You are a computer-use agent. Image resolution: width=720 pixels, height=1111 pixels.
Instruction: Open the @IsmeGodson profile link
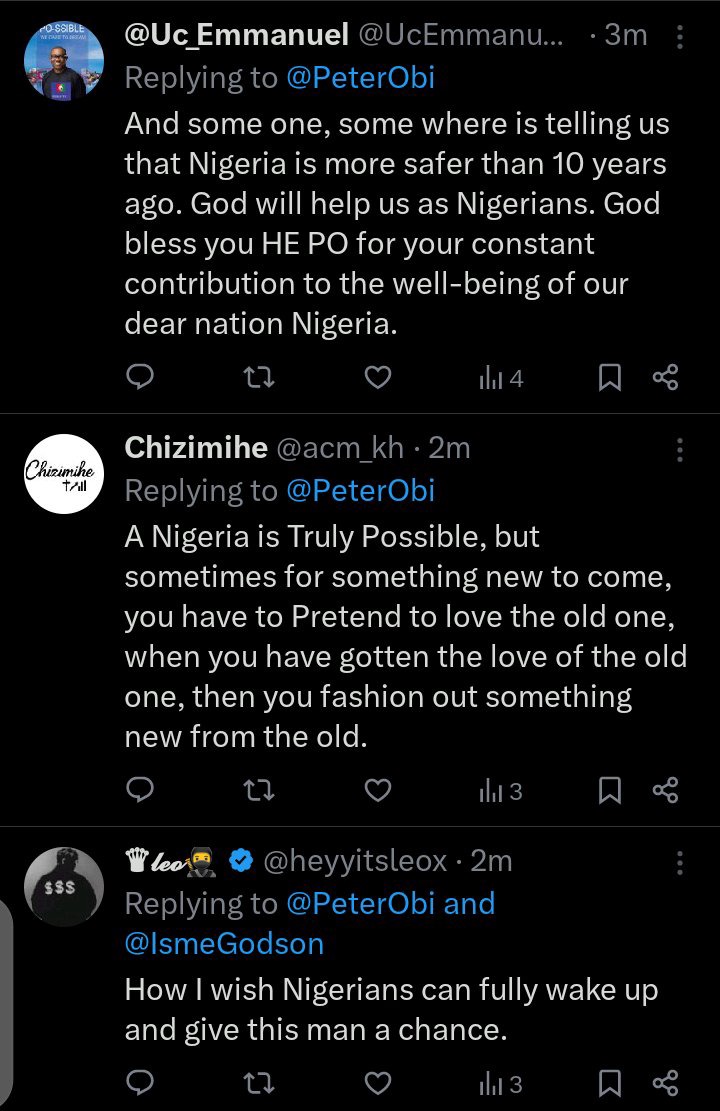click(x=224, y=944)
